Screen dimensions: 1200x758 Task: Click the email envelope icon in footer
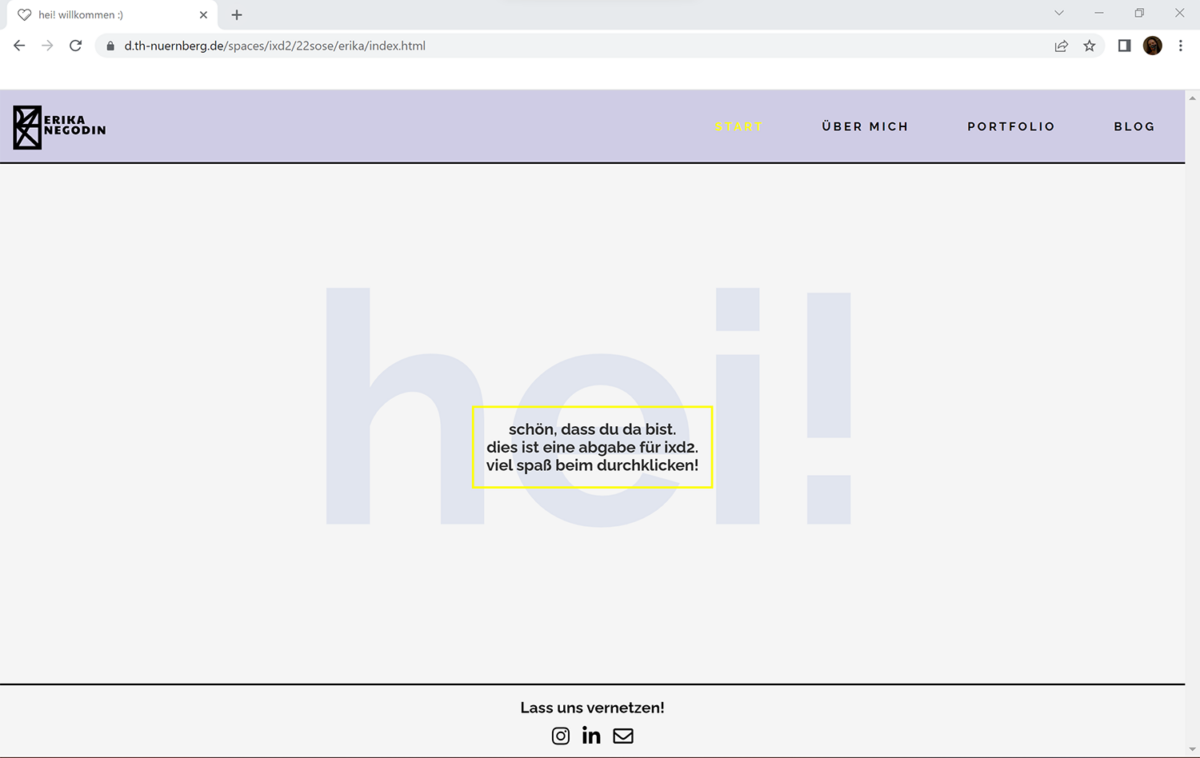pyautogui.click(x=623, y=736)
